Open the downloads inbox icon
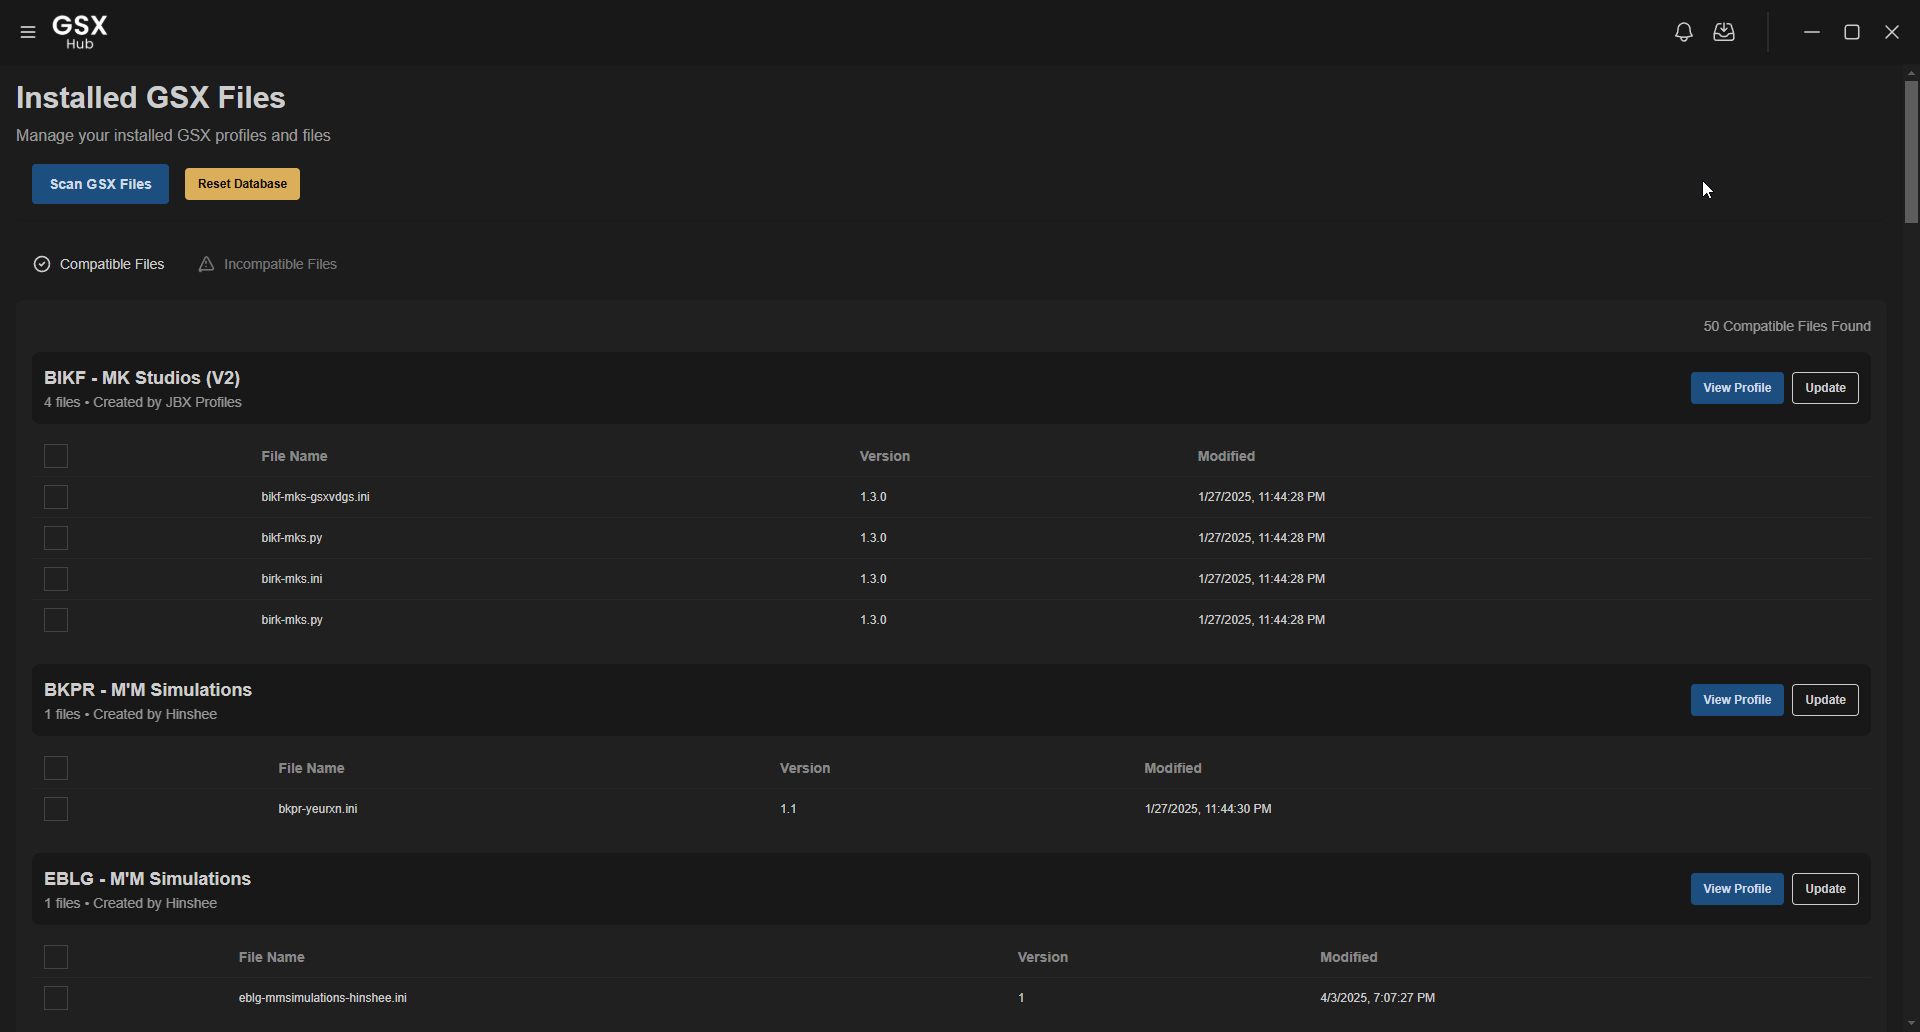 pyautogui.click(x=1724, y=32)
